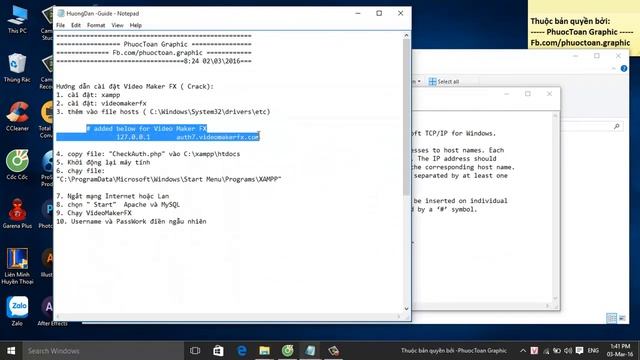Open Task View on the taskbar
Viewport: 640px width, 360px height.
[x=195, y=351]
